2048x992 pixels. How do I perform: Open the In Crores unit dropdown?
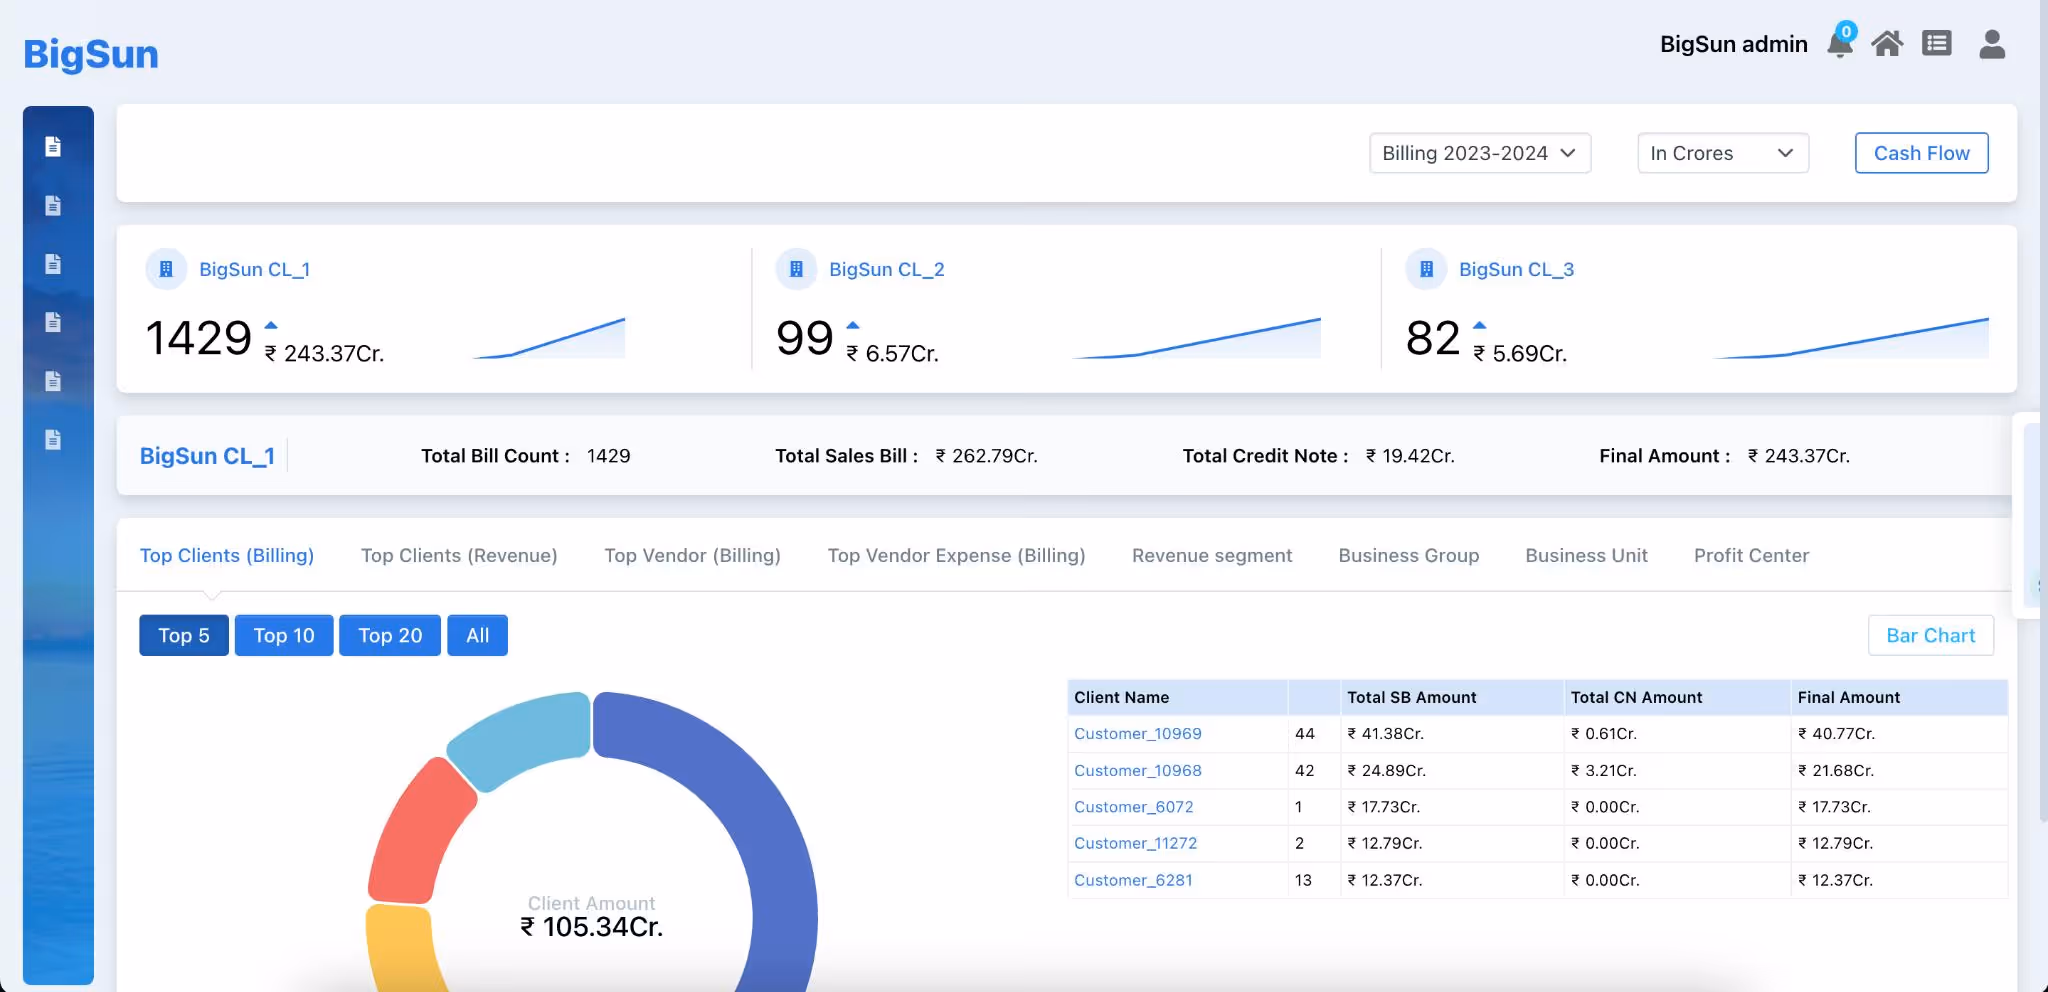click(1723, 153)
